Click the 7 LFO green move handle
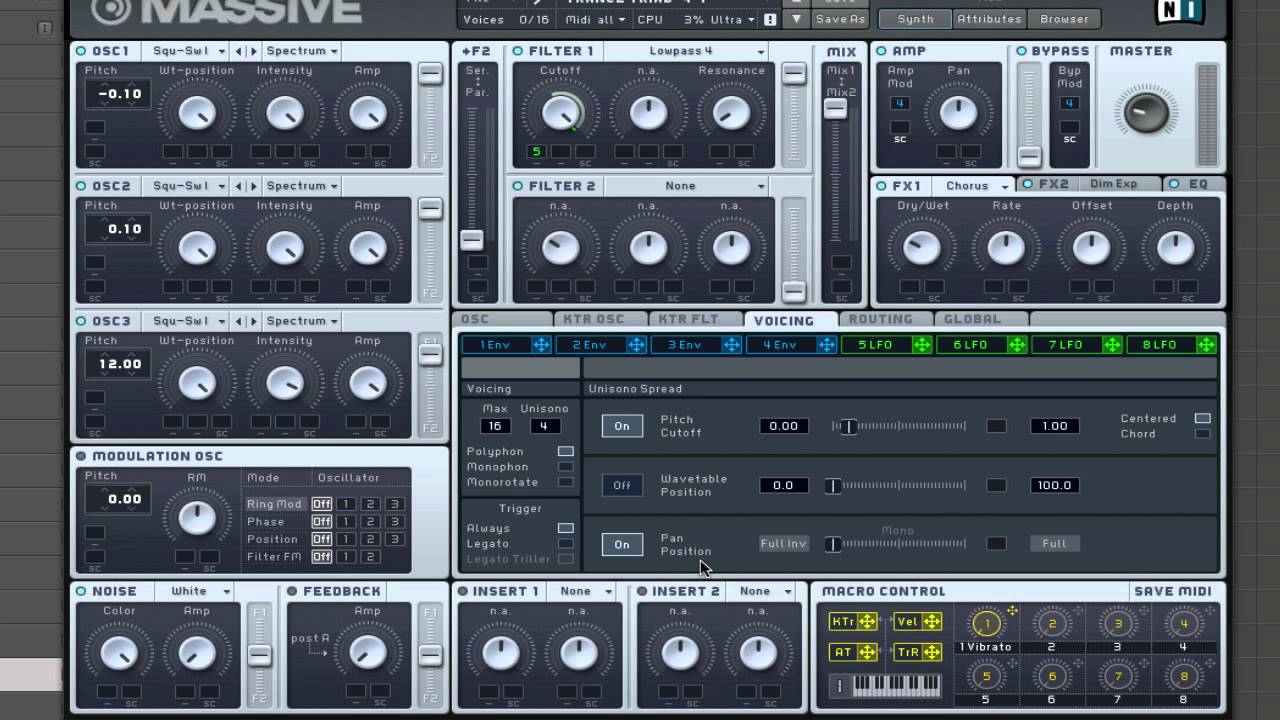Screen dimensions: 1280x720 (1111, 345)
